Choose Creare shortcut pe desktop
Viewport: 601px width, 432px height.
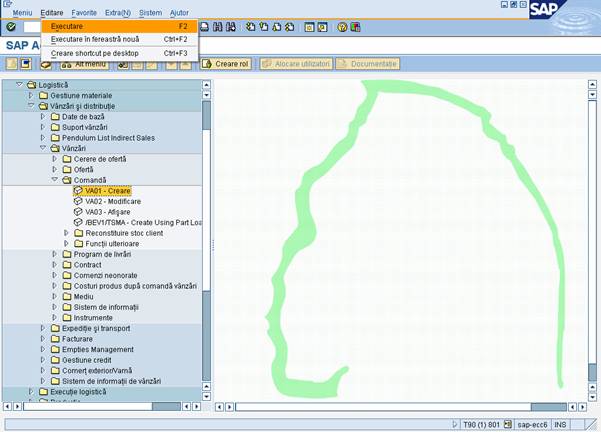point(120,53)
